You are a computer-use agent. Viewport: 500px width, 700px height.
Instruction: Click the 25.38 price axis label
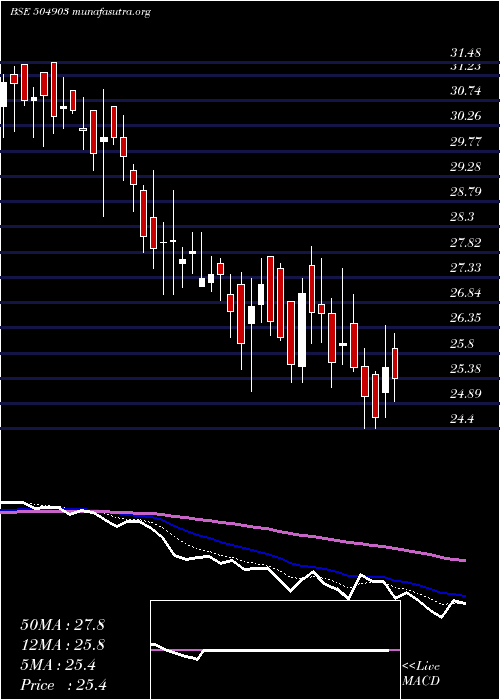click(x=466, y=369)
